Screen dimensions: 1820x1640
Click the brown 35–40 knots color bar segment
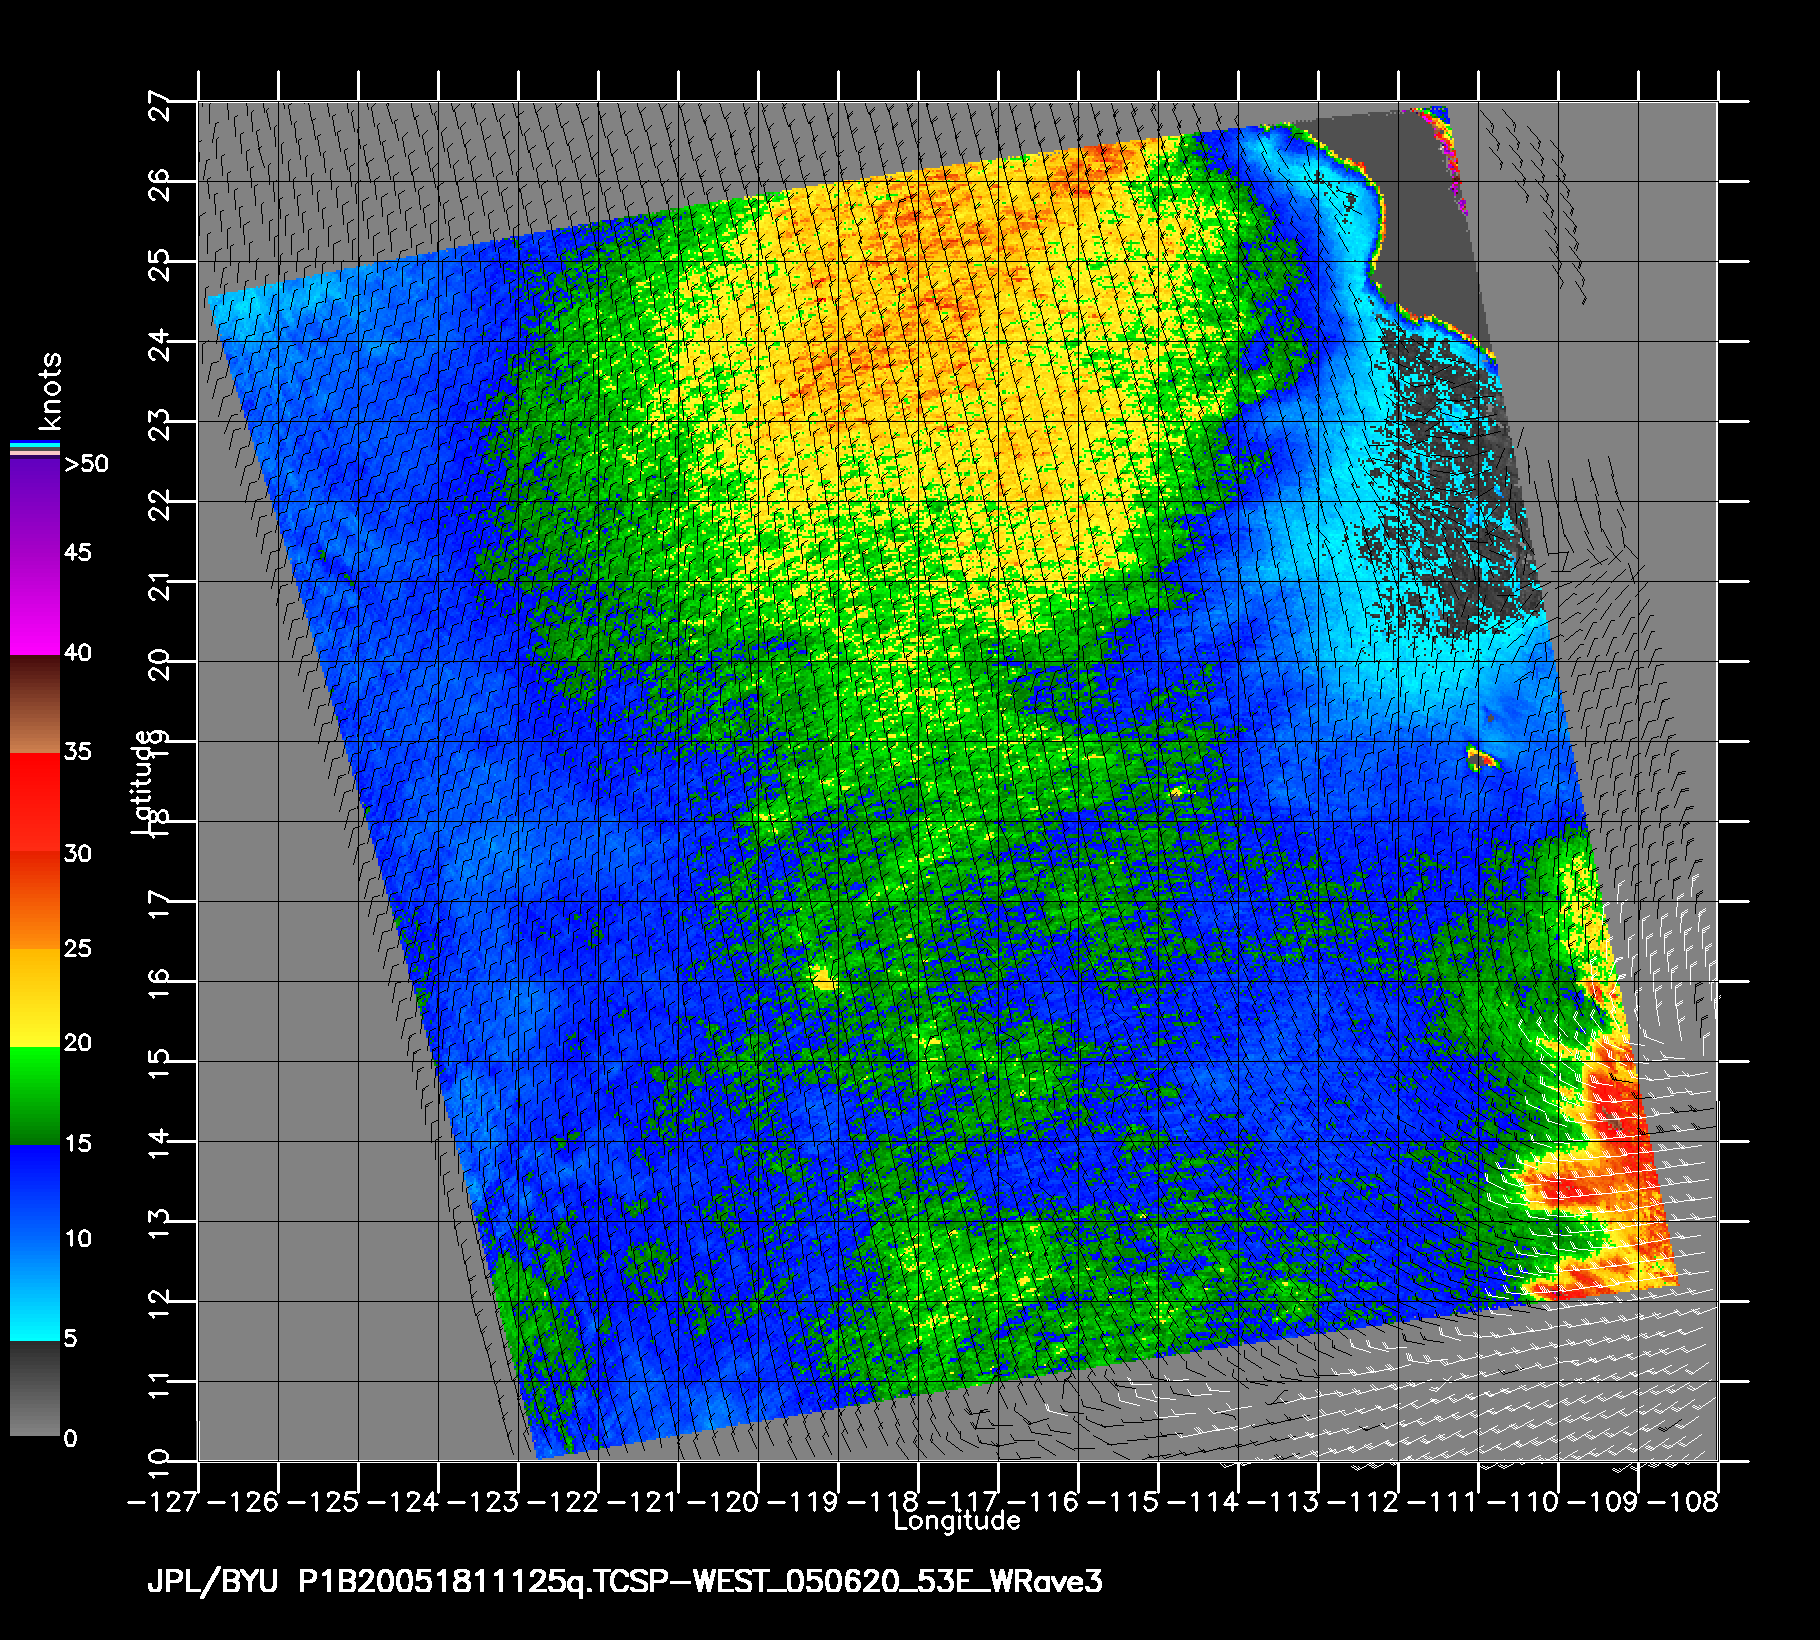pyautogui.click(x=34, y=704)
